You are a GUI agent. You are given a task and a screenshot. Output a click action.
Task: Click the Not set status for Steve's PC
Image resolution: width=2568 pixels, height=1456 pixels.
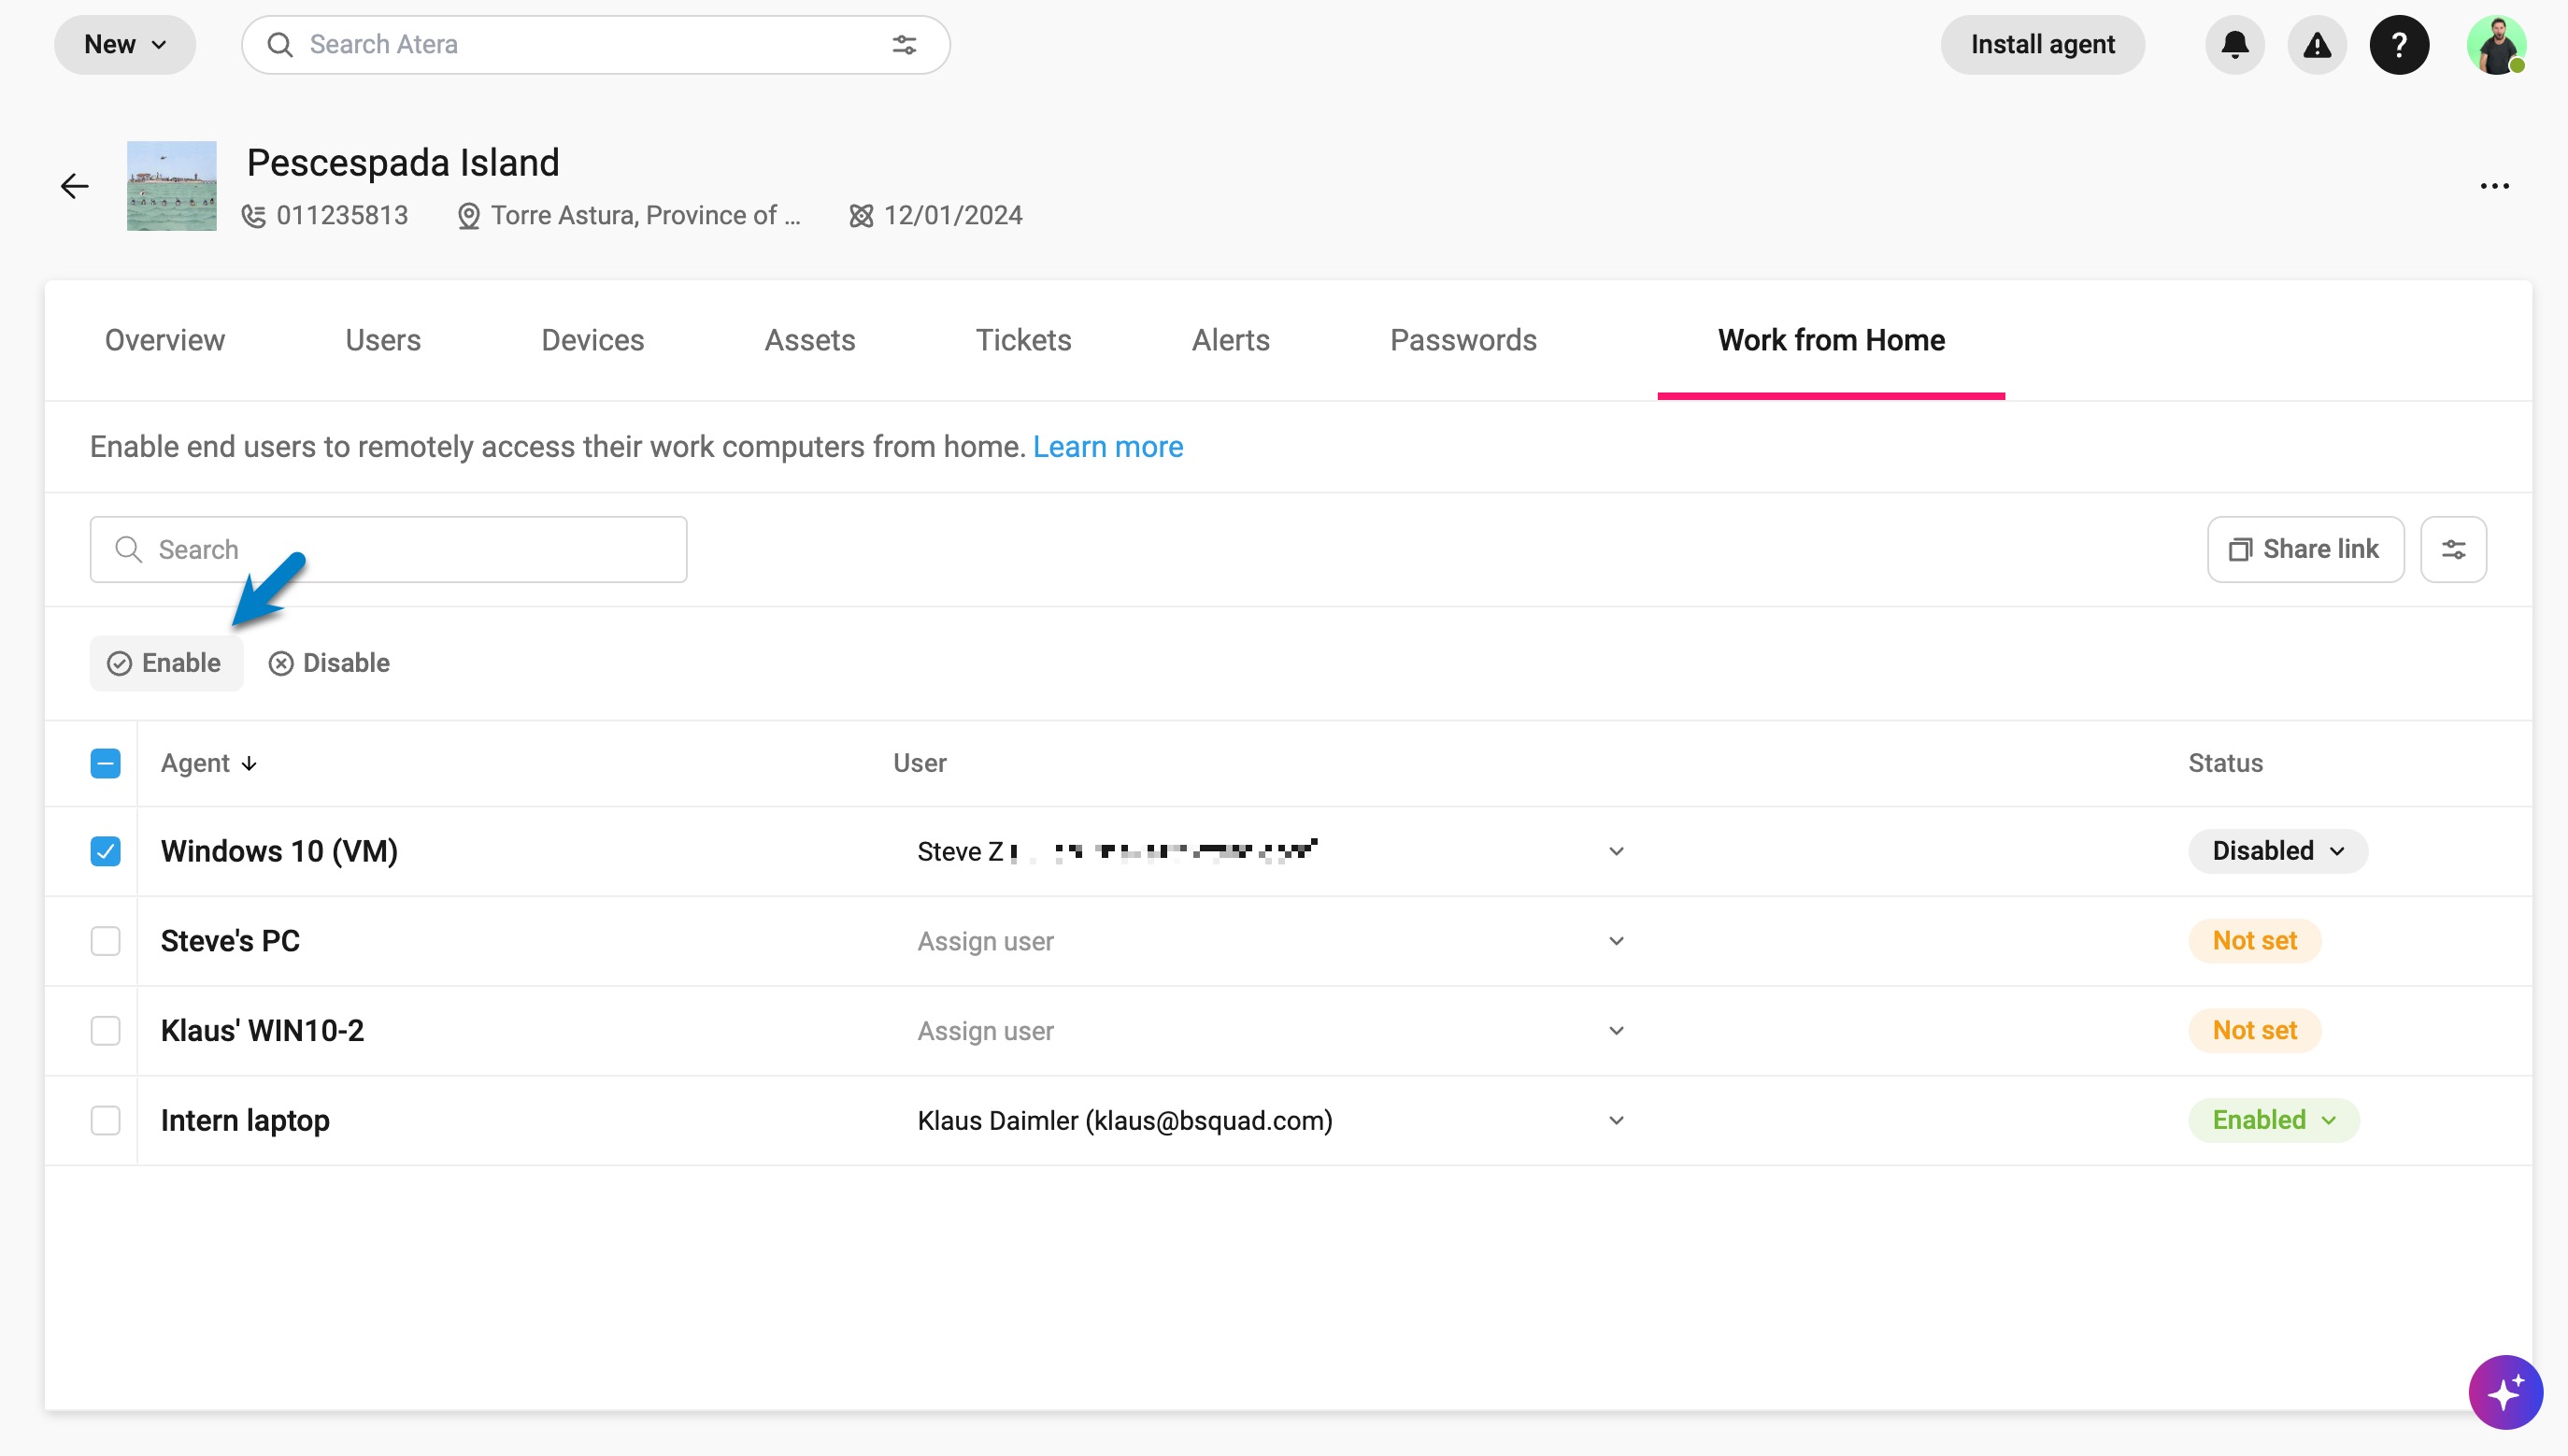(x=2254, y=941)
